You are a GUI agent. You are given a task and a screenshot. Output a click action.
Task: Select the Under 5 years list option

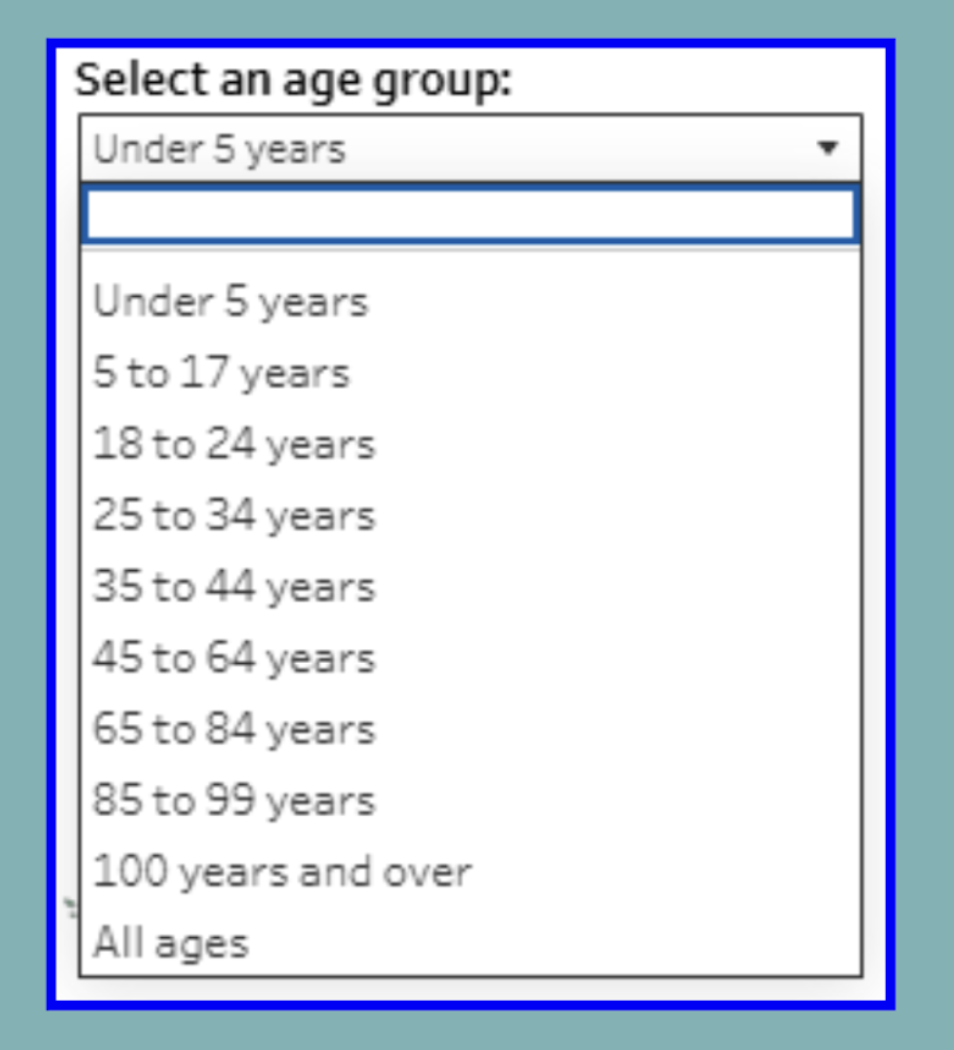coord(231,302)
